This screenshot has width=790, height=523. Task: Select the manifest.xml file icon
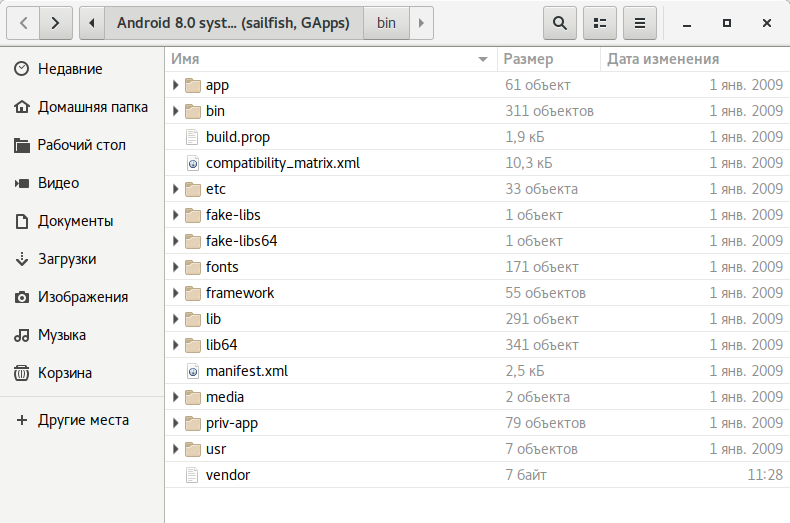tap(192, 371)
